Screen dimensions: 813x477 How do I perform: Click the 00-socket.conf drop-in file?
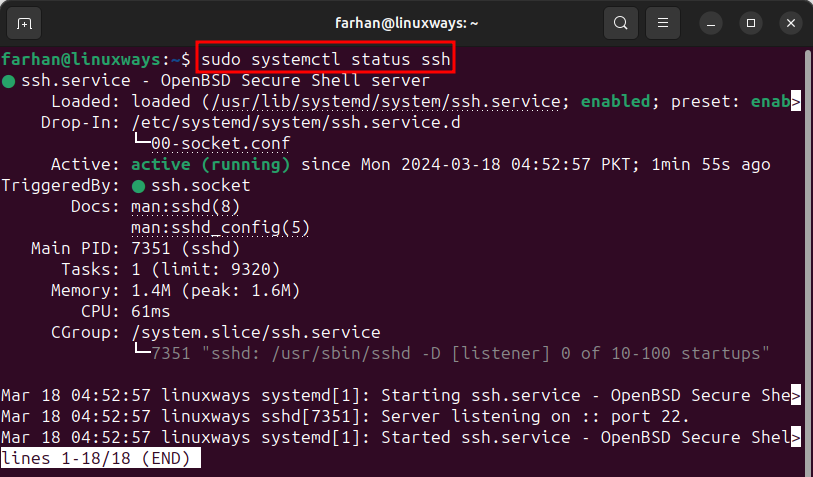pos(220,144)
